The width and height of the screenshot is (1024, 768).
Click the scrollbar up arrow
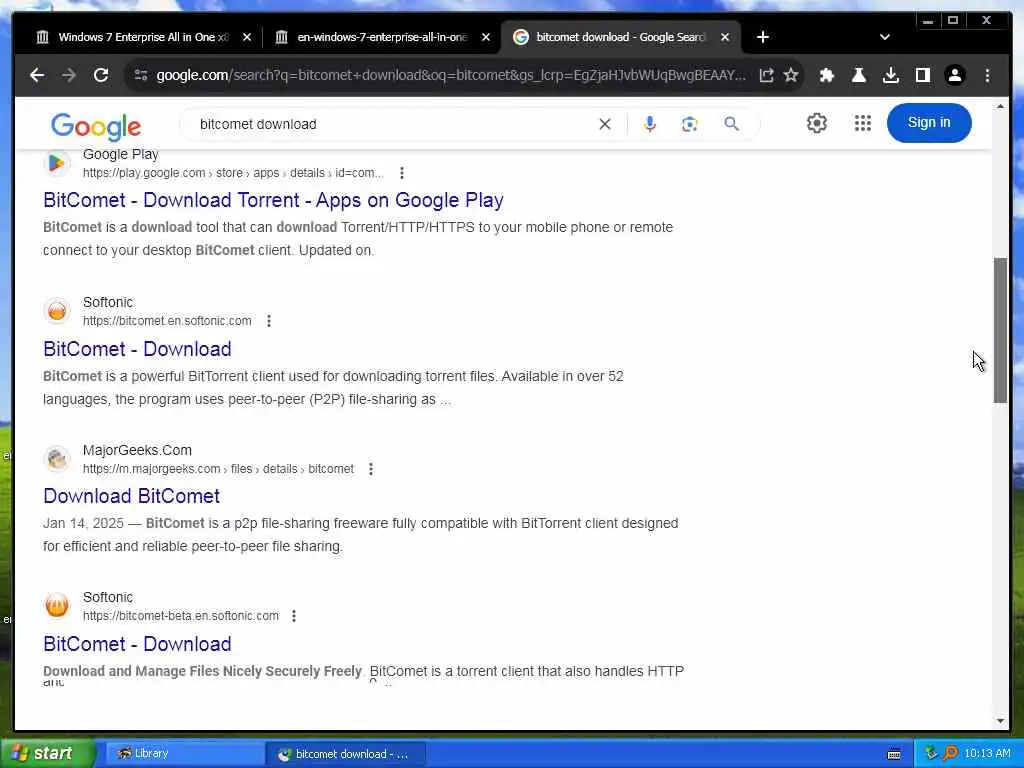click(1000, 107)
